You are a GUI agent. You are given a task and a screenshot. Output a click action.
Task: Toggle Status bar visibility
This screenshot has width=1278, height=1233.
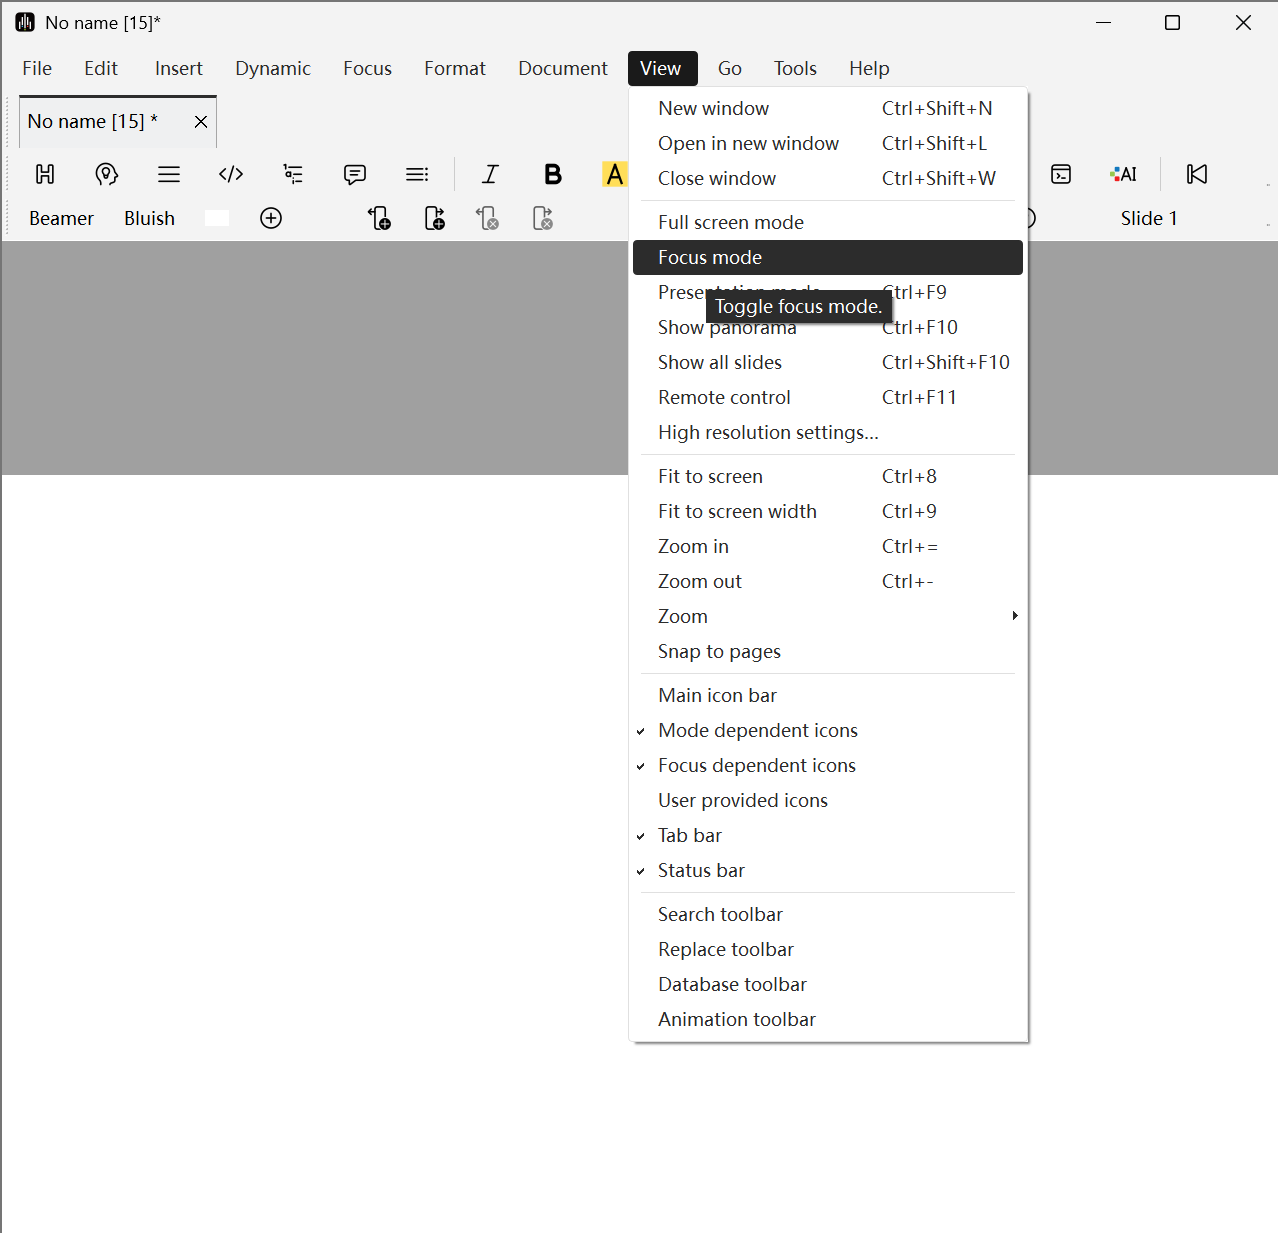[700, 870]
